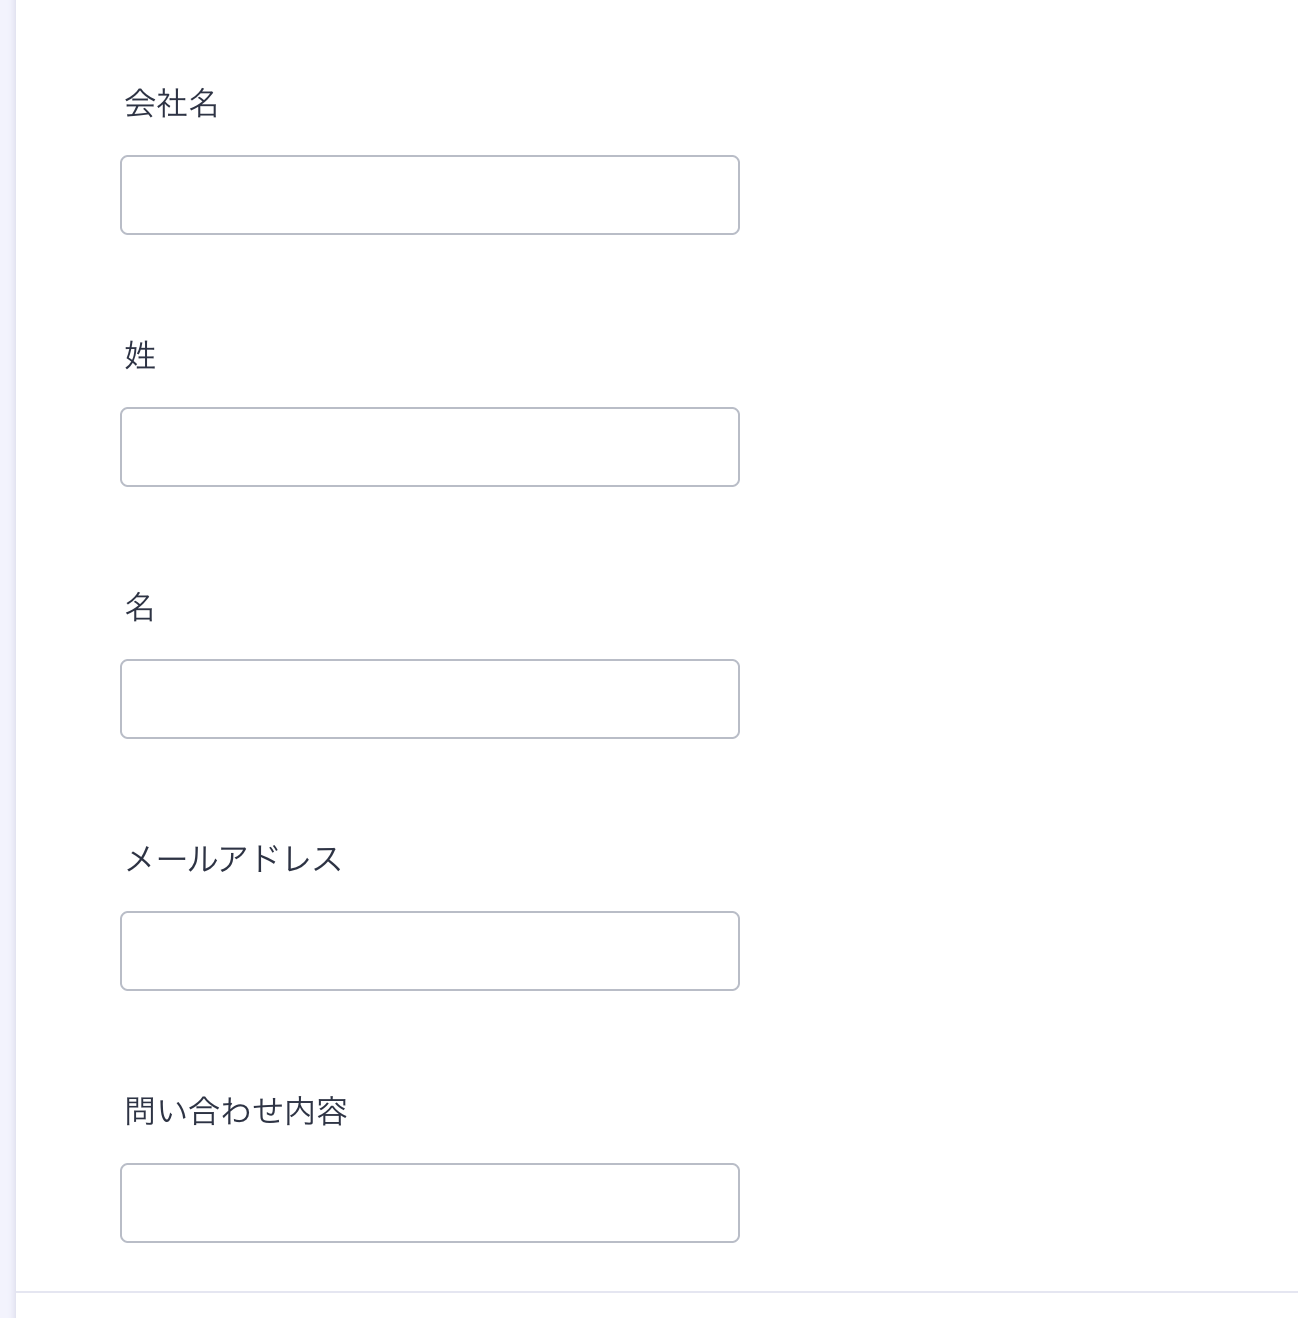This screenshot has width=1298, height=1318.
Task: Click the 名 input field
Action: point(430,699)
